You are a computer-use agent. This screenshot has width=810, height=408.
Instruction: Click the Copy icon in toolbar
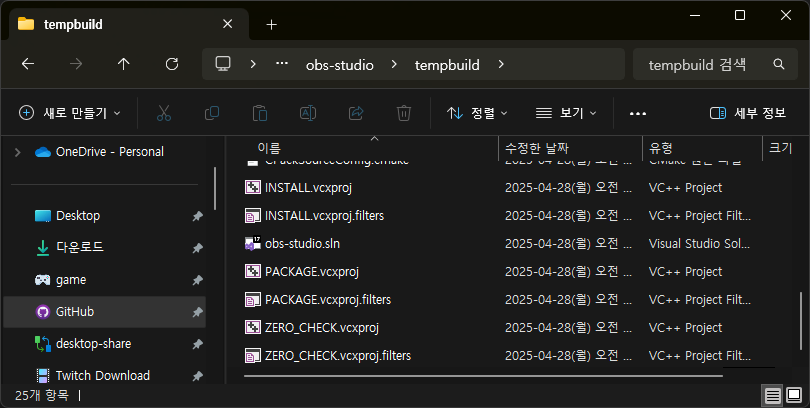[x=212, y=113]
